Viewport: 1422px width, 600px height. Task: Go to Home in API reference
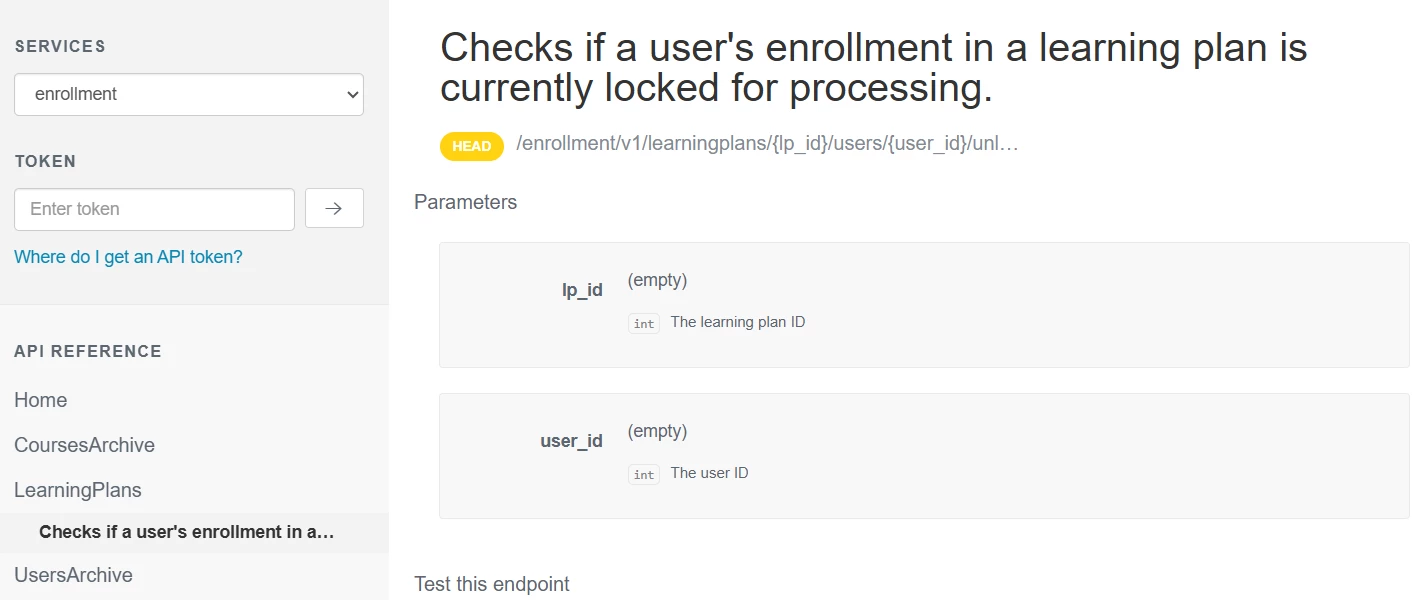click(41, 400)
